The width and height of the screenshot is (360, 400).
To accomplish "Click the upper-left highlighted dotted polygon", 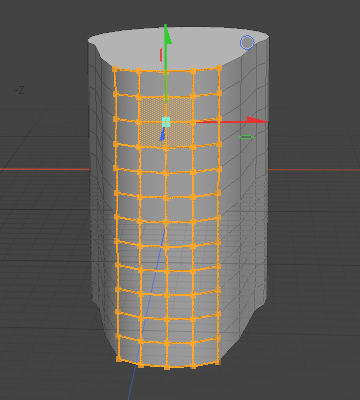I will [152, 108].
